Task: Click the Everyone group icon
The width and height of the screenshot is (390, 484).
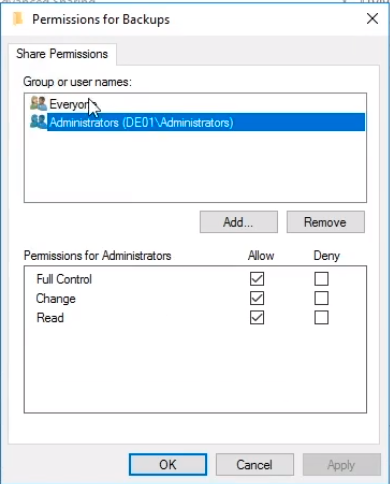Action: (x=38, y=104)
